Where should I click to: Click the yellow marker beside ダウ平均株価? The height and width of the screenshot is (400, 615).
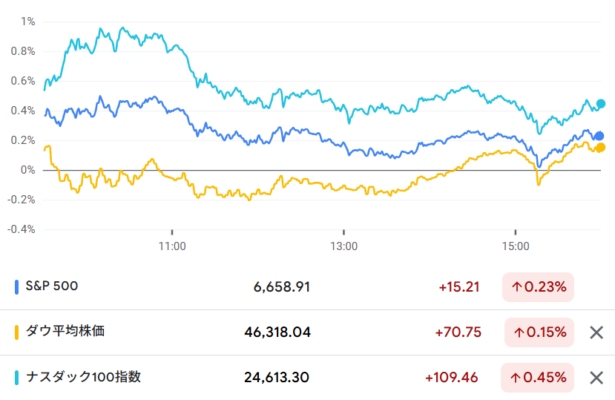pos(17,332)
